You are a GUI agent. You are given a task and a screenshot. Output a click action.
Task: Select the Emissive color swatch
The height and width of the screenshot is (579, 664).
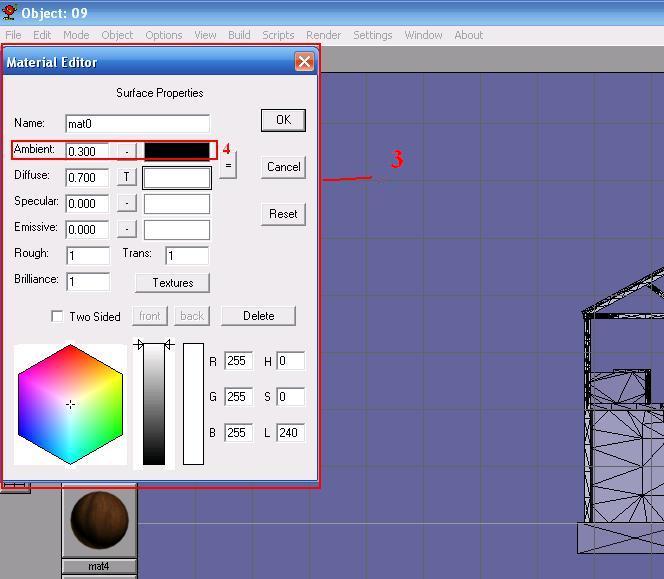click(177, 230)
